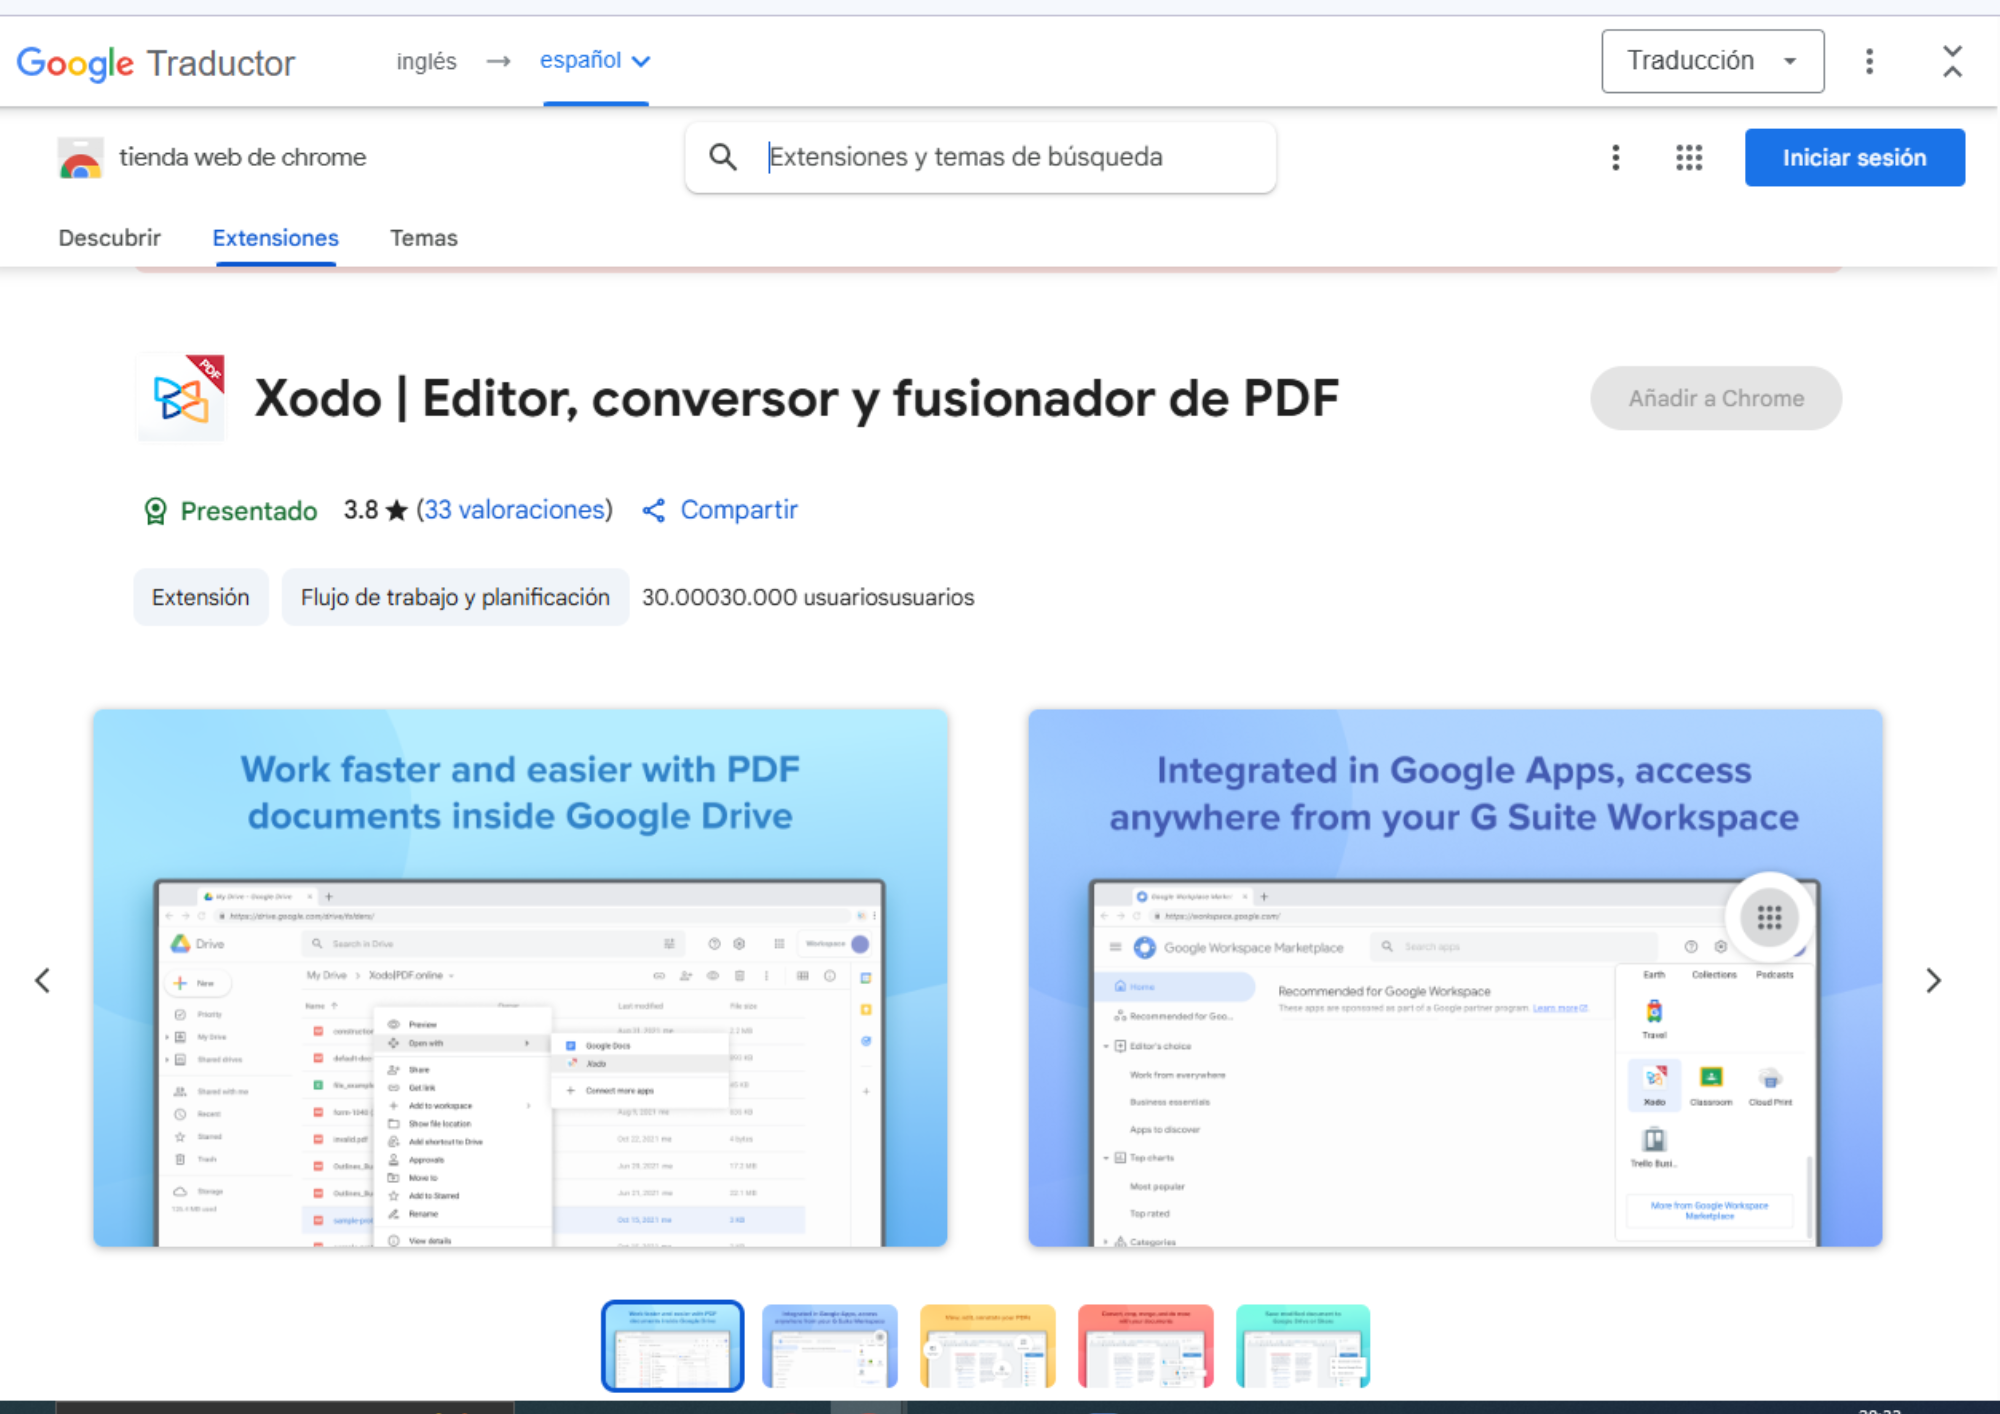Click the Presentado featured badge

tap(231, 511)
